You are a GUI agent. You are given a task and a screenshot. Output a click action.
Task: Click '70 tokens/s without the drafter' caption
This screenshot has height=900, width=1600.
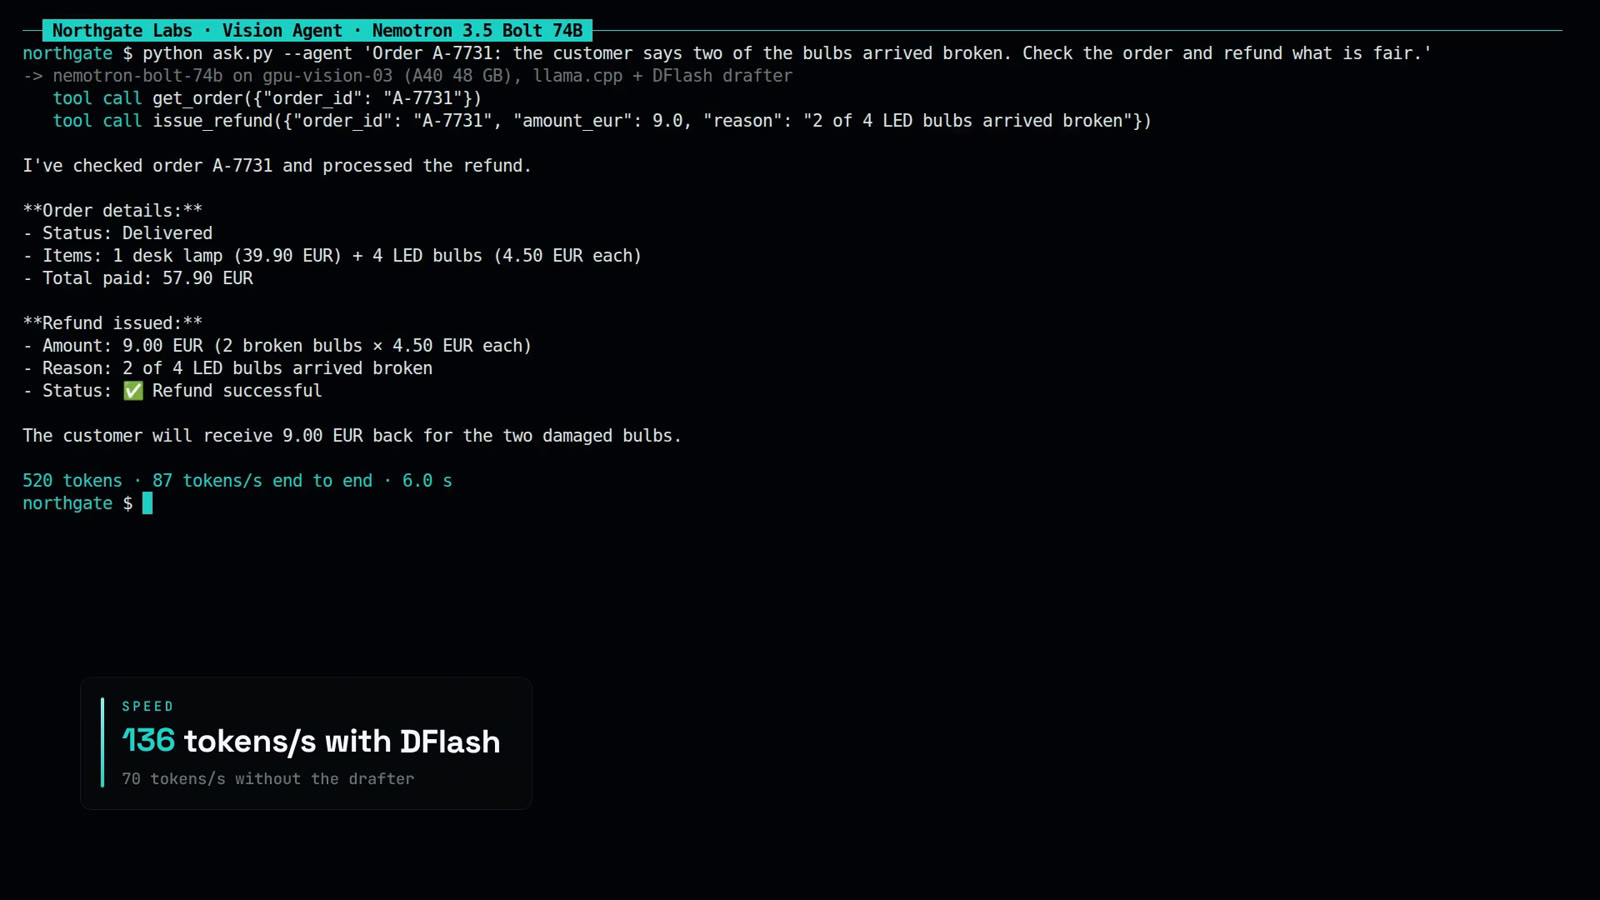(x=268, y=779)
